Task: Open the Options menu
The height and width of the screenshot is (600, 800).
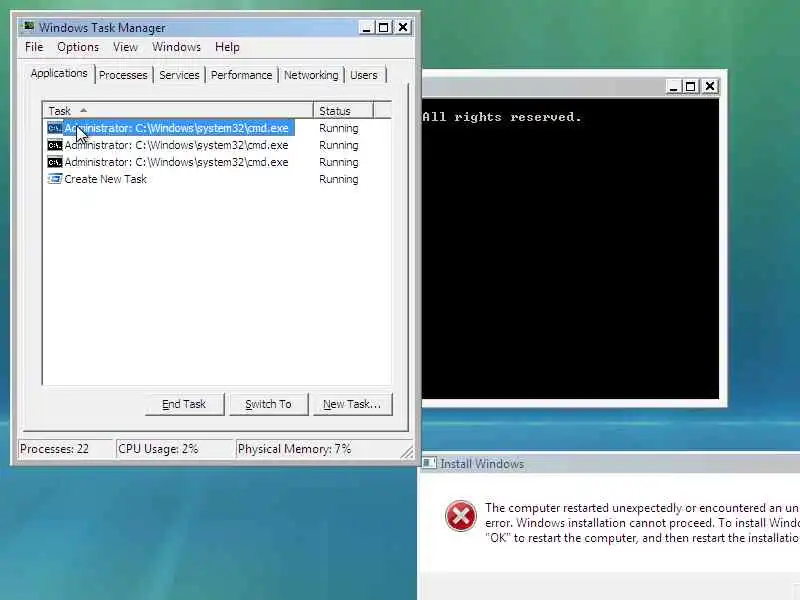Action: 78,47
